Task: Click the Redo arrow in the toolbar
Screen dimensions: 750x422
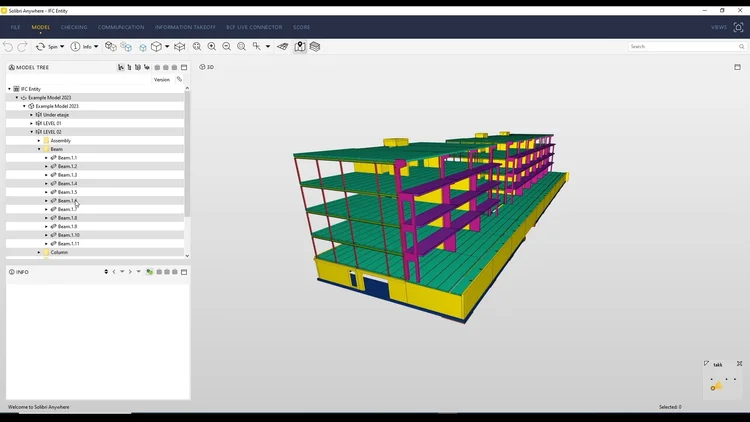Action: click(x=22, y=46)
